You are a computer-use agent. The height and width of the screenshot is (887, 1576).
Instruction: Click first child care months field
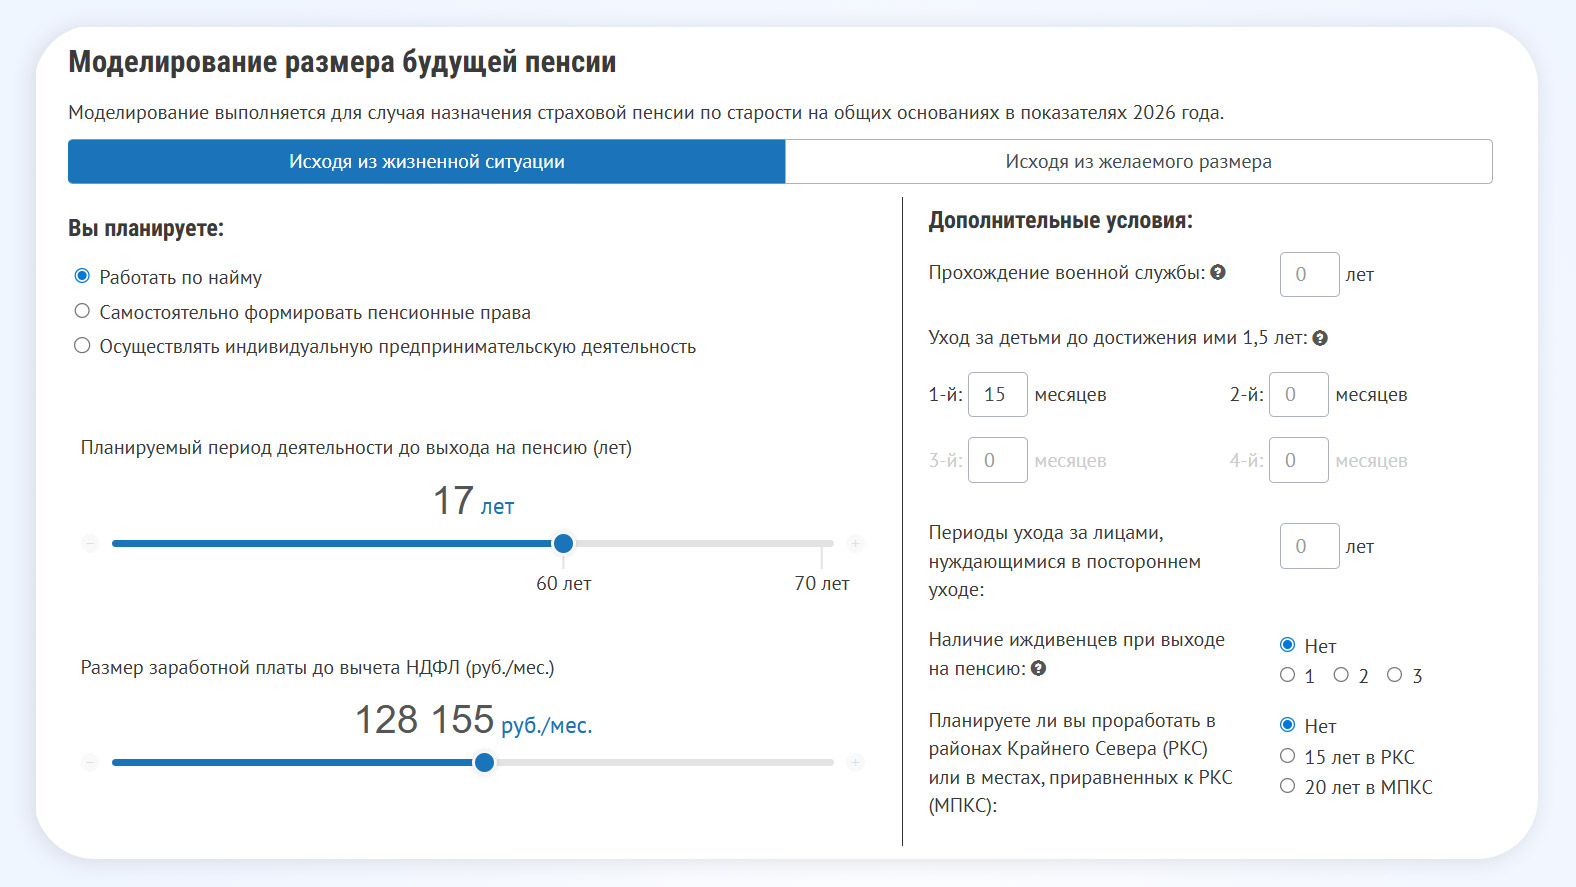pos(997,394)
